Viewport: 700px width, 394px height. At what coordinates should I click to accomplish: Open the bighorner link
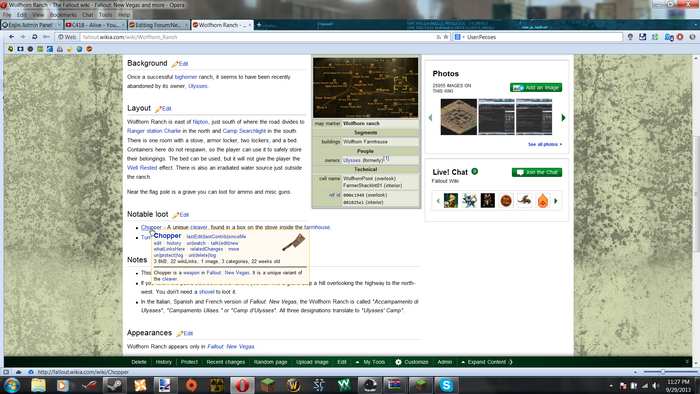(x=186, y=77)
